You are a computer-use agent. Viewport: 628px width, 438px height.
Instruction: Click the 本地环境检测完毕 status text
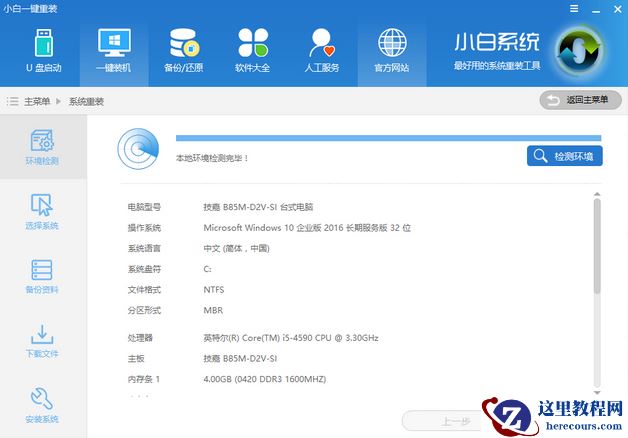point(212,158)
